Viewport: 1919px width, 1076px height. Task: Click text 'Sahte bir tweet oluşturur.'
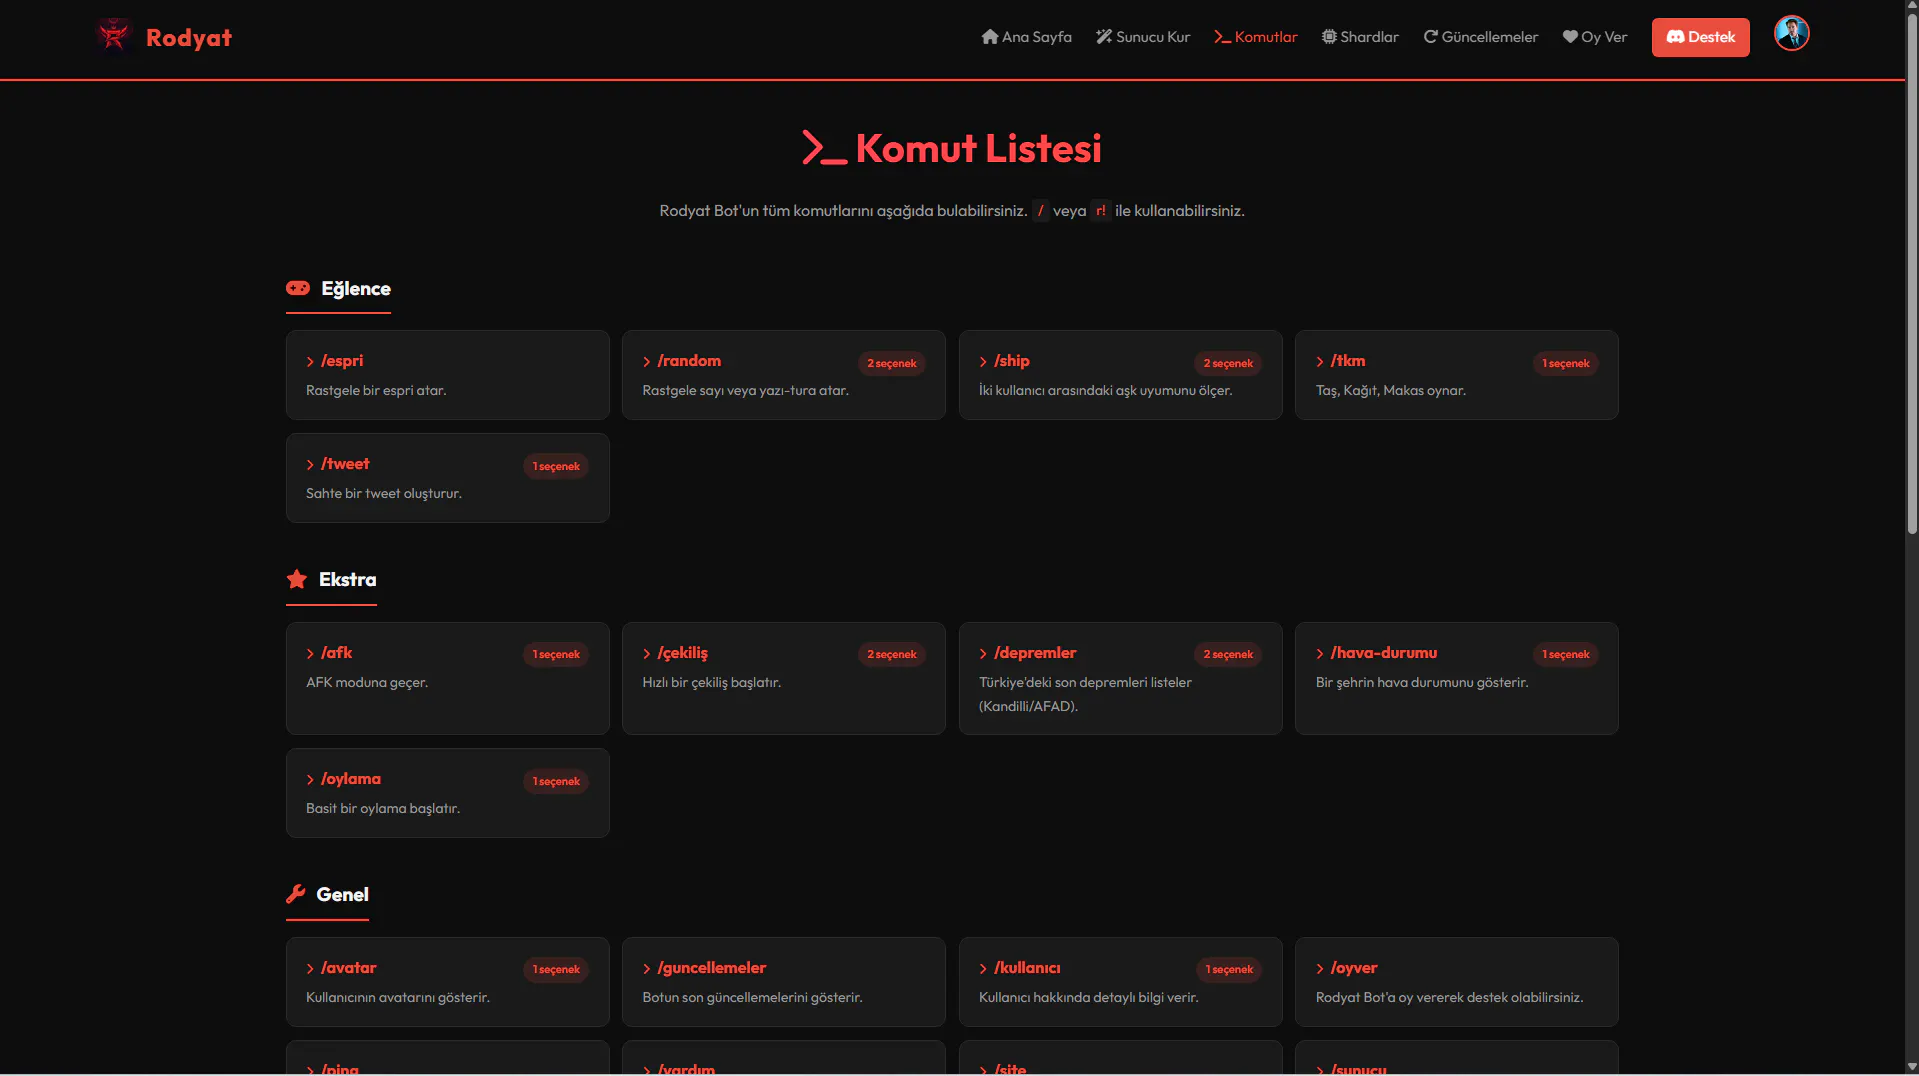[383, 493]
